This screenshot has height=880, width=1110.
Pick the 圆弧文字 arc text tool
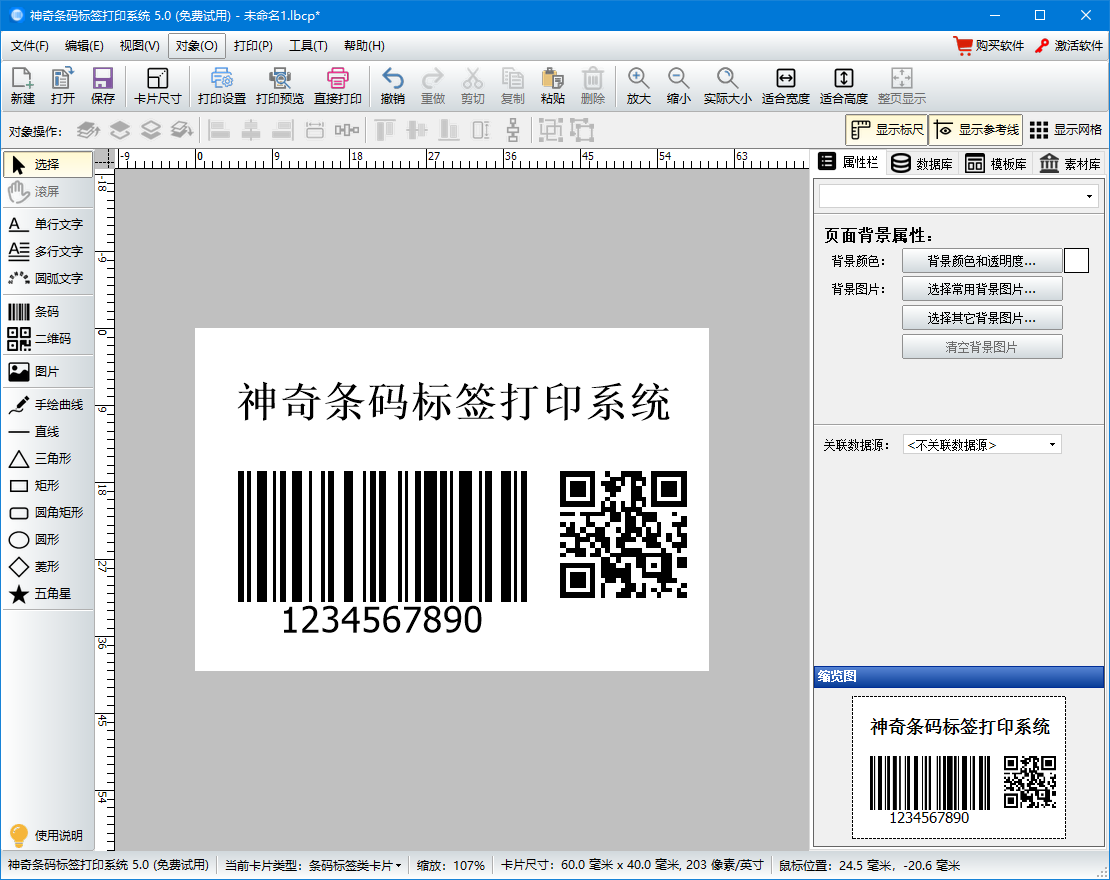point(47,278)
